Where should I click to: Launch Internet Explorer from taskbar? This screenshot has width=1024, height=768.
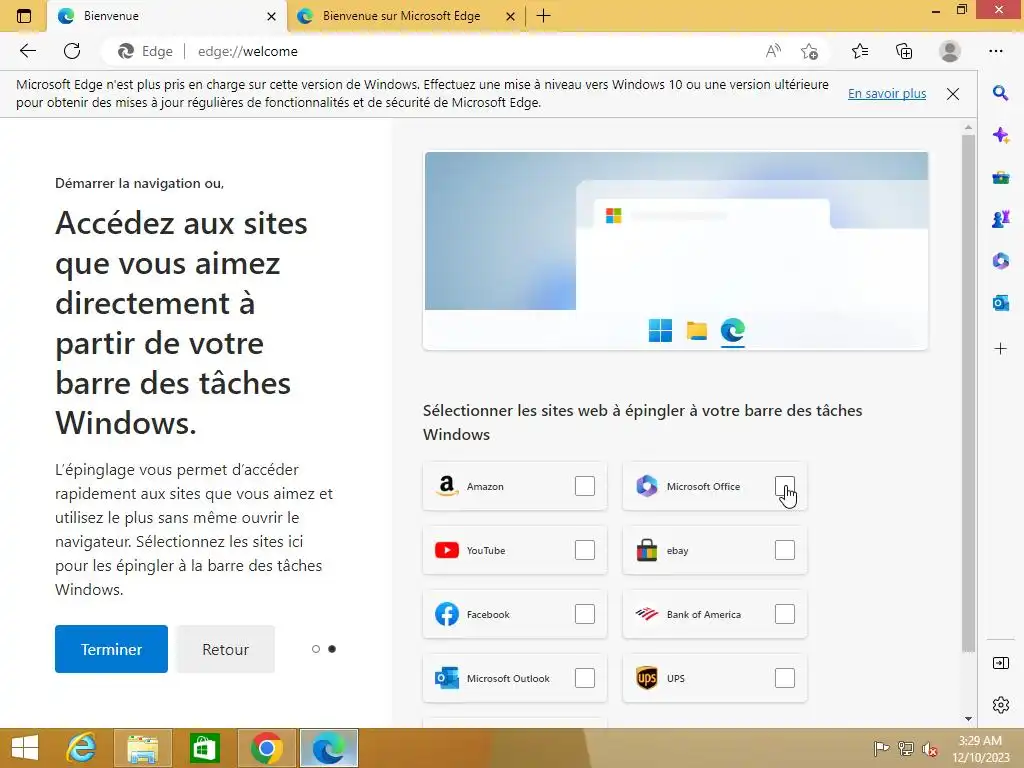(x=81, y=748)
